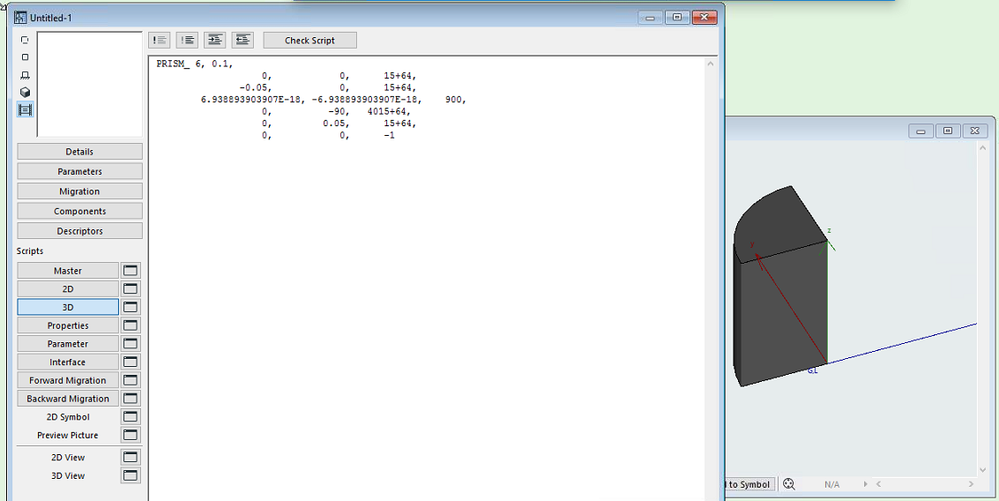Minimize the 3D view window
This screenshot has width=999, height=501.
click(921, 131)
